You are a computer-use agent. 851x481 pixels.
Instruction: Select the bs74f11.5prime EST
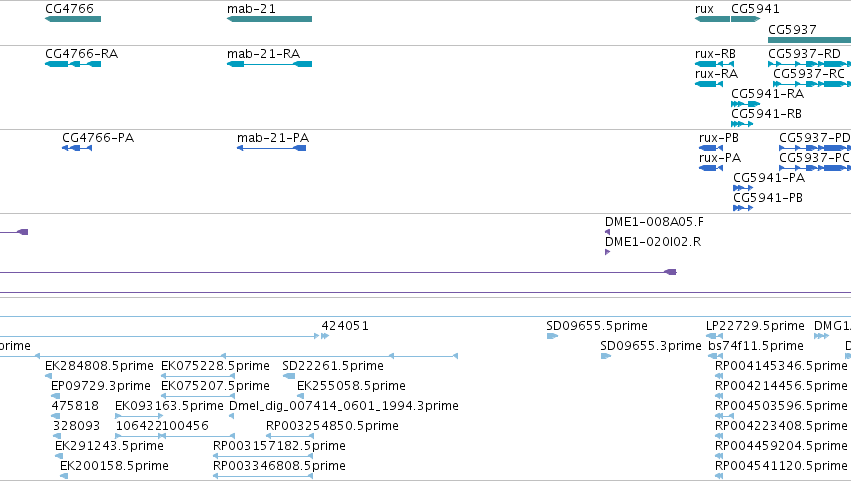(715, 356)
